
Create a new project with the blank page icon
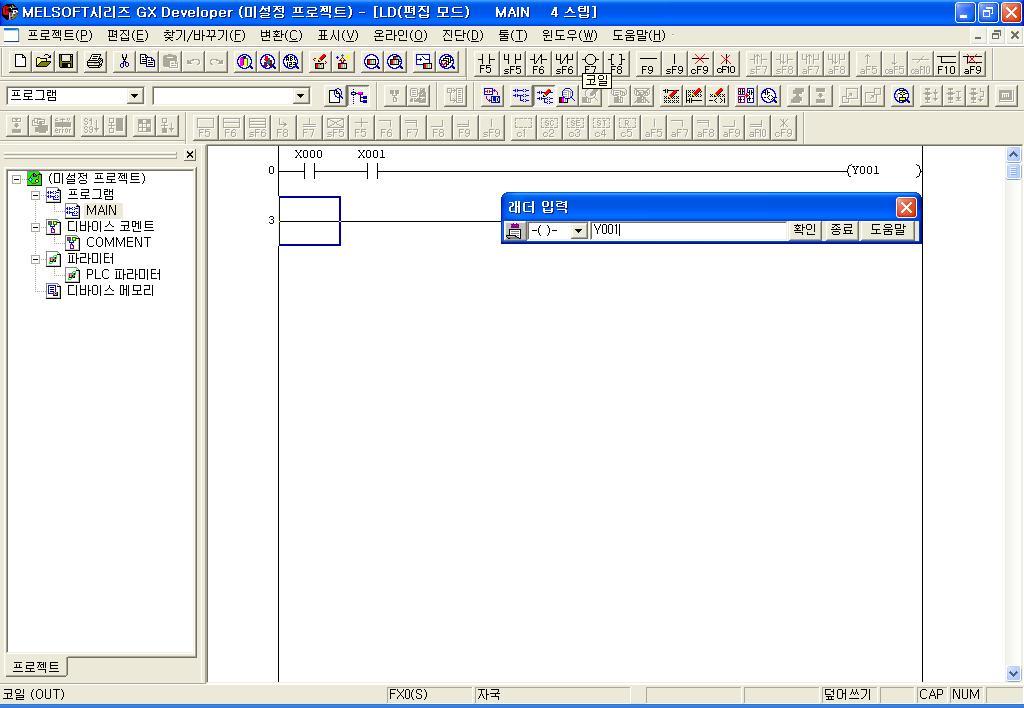[x=20, y=62]
